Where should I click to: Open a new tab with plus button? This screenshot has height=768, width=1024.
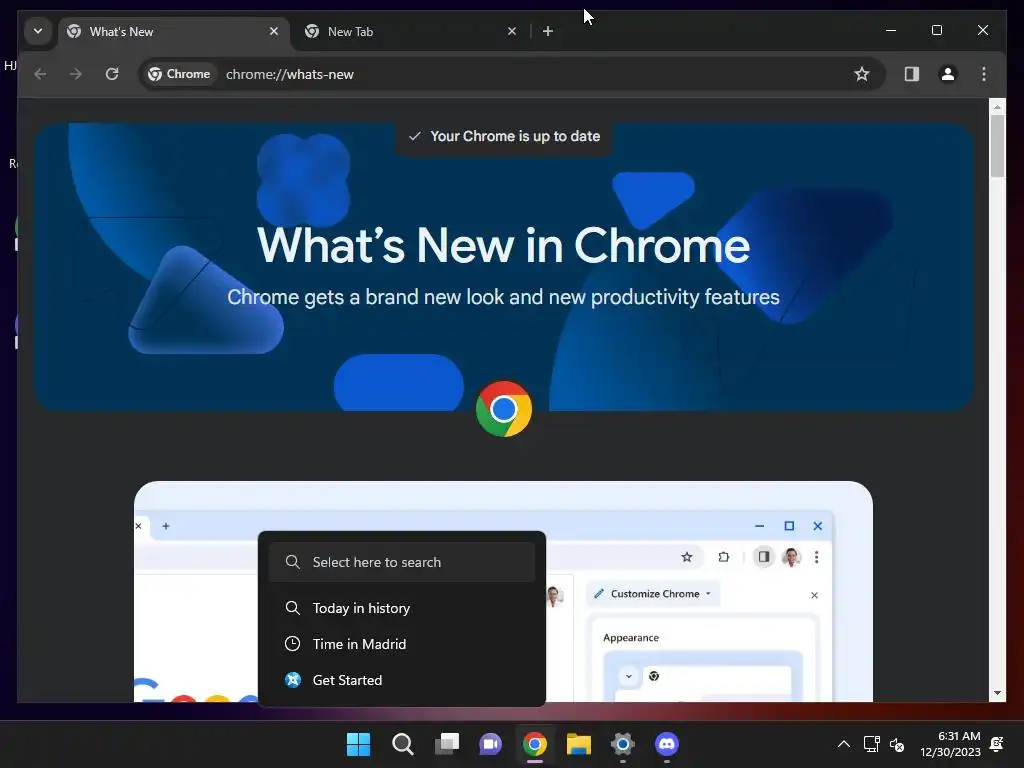(548, 31)
